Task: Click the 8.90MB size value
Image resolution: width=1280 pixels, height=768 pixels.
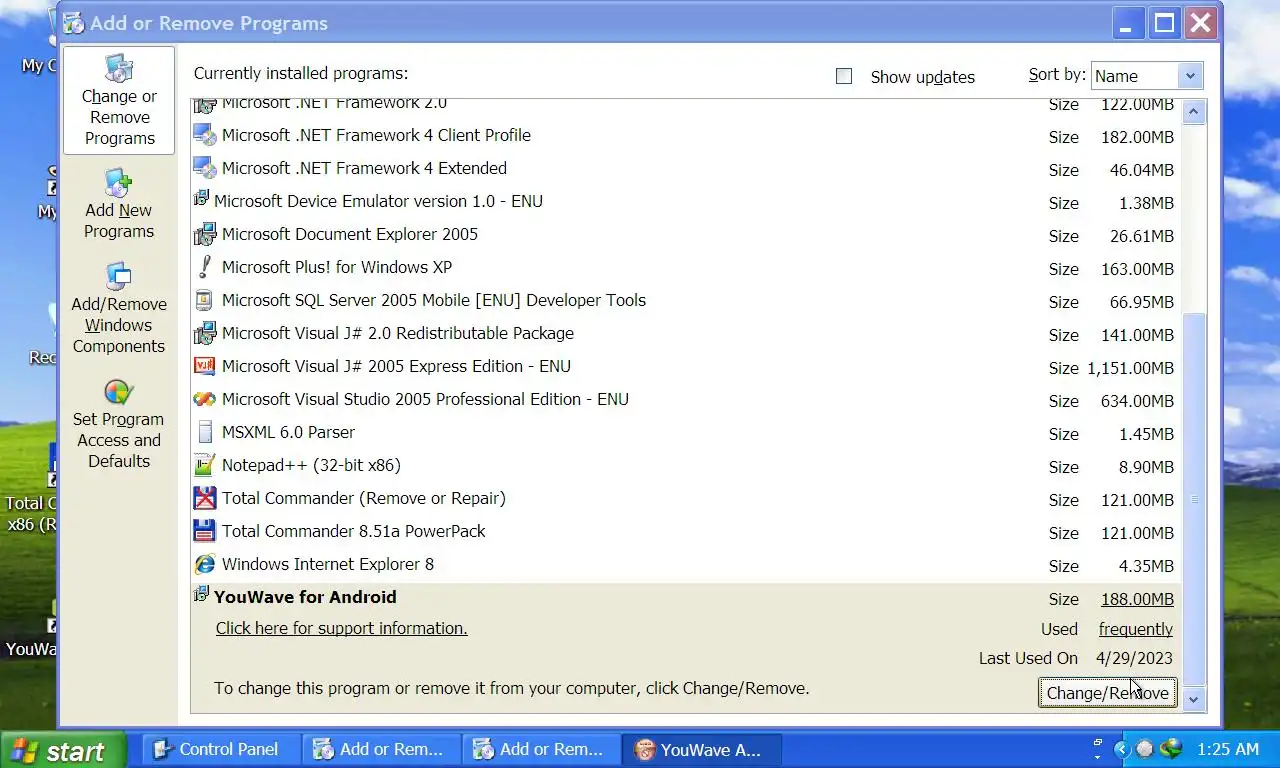Action: point(1146,467)
